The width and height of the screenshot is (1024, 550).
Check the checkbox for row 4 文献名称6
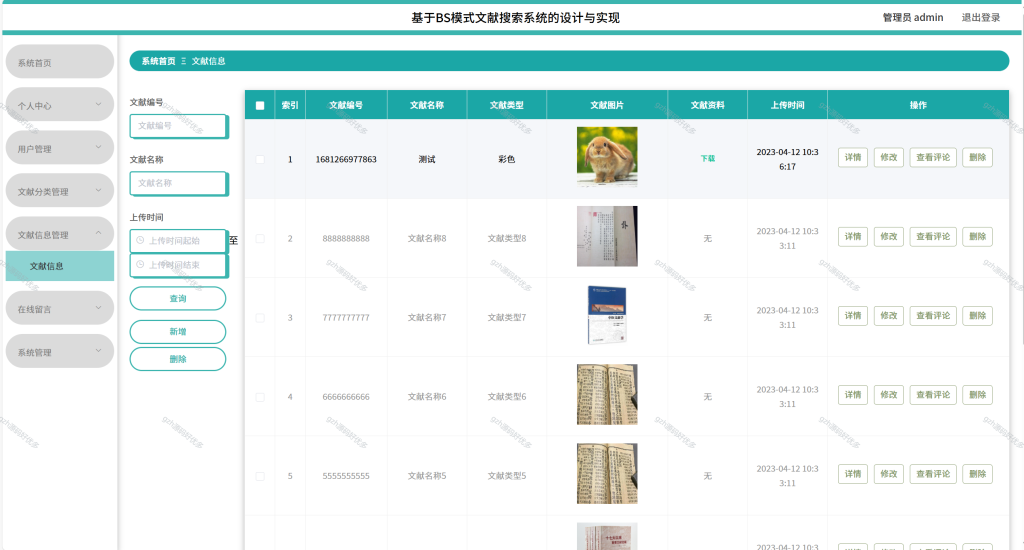click(260, 396)
